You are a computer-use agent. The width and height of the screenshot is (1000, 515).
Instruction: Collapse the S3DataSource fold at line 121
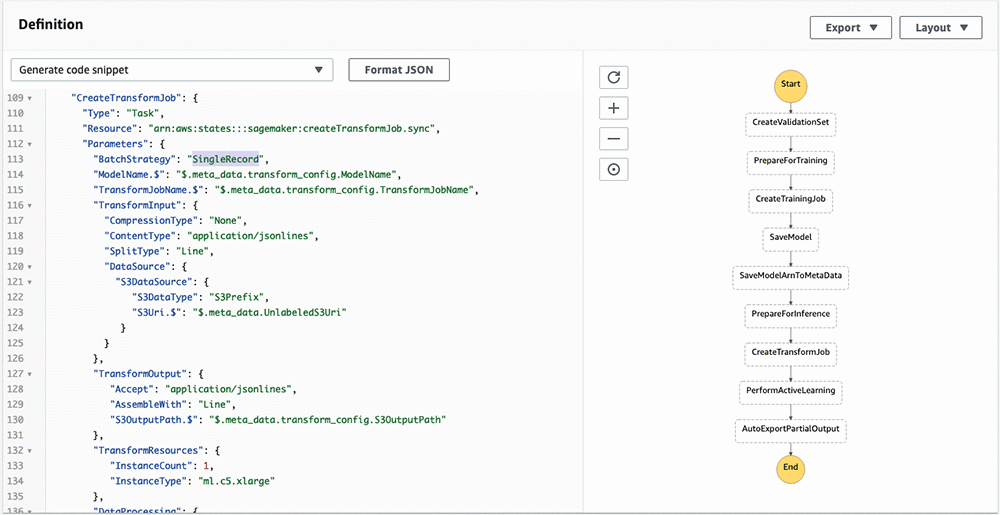[x=29, y=282]
